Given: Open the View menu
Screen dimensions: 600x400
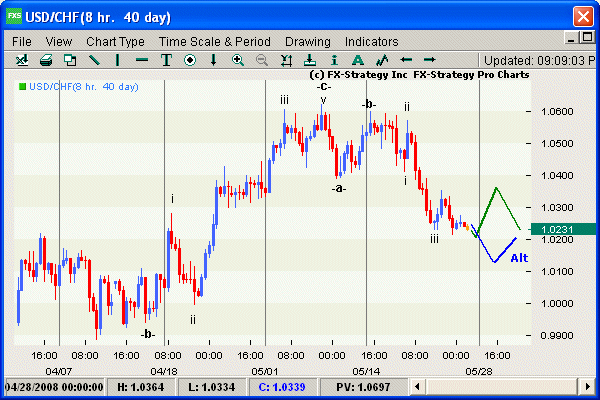Looking at the screenshot, I should (x=59, y=41).
